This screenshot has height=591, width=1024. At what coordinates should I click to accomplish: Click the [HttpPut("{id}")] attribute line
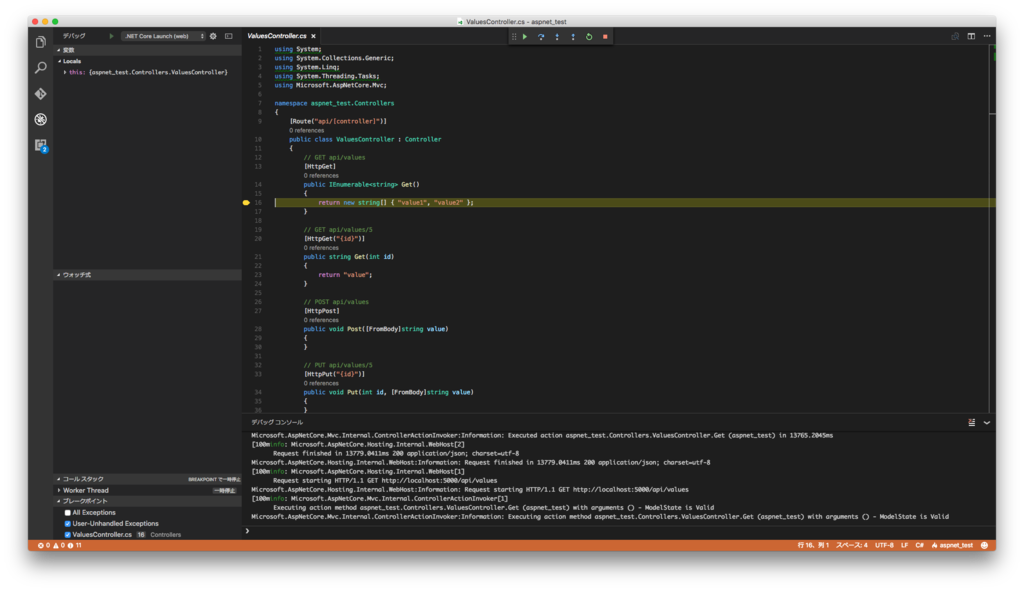[x=334, y=374]
